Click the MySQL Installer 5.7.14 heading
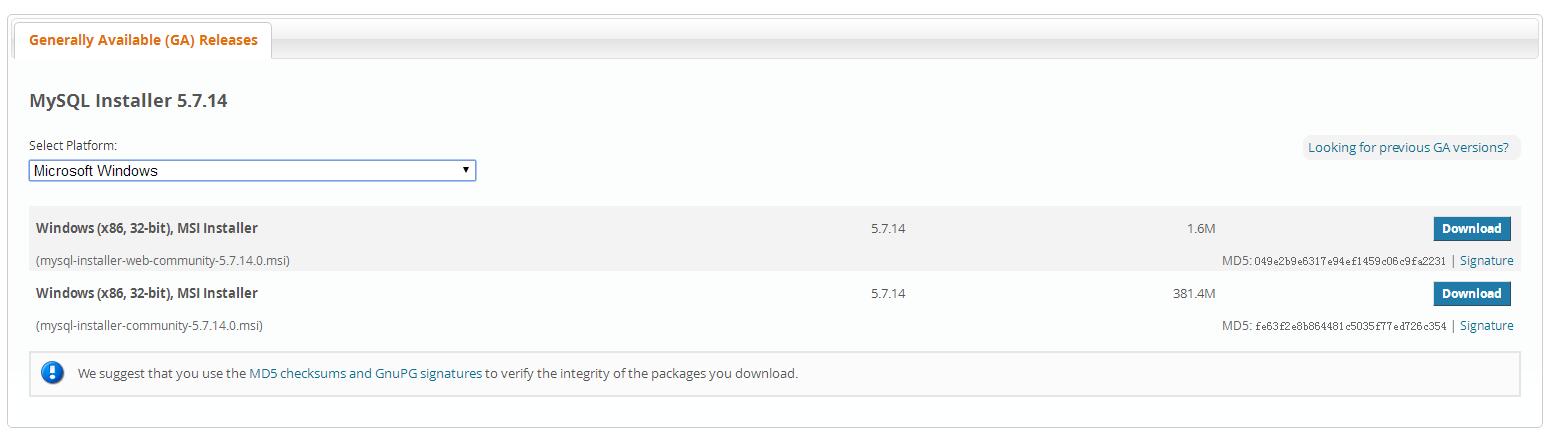Image resolution: width=1557 pixels, height=440 pixels. [x=128, y=101]
